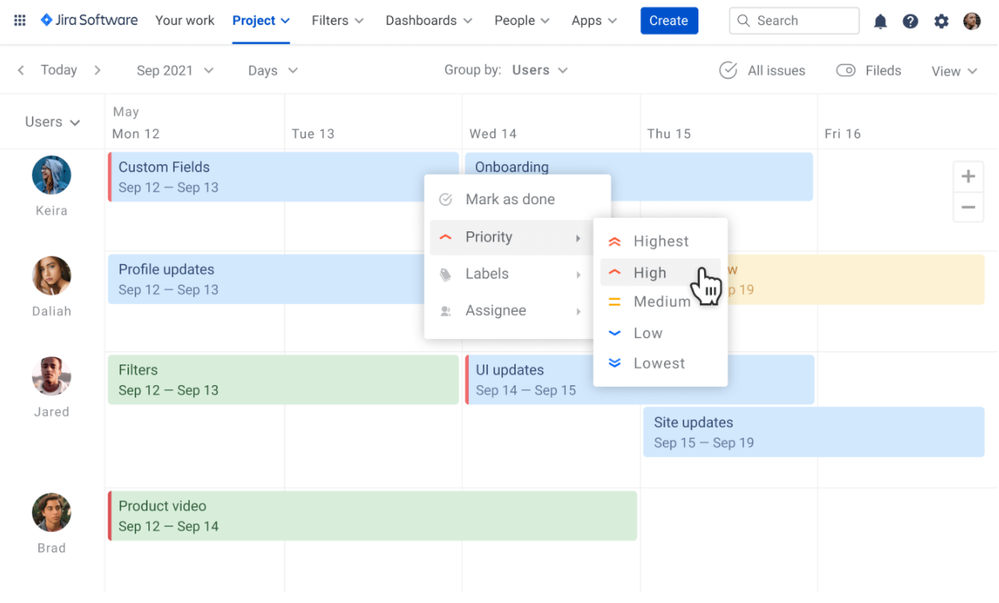Select the Lowest priority chevron icon
This screenshot has height=603, width=999.
pos(613,363)
